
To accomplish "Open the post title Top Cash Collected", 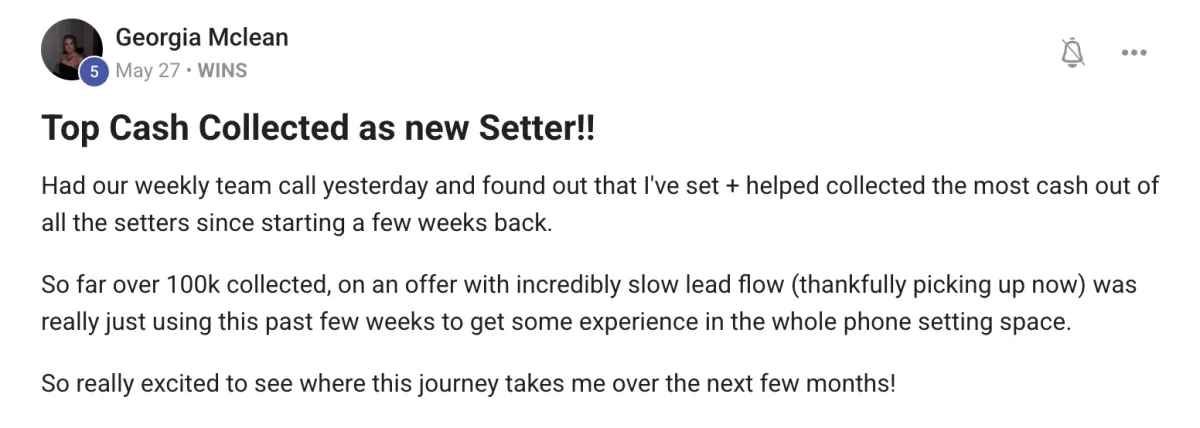I will click(x=318, y=129).
